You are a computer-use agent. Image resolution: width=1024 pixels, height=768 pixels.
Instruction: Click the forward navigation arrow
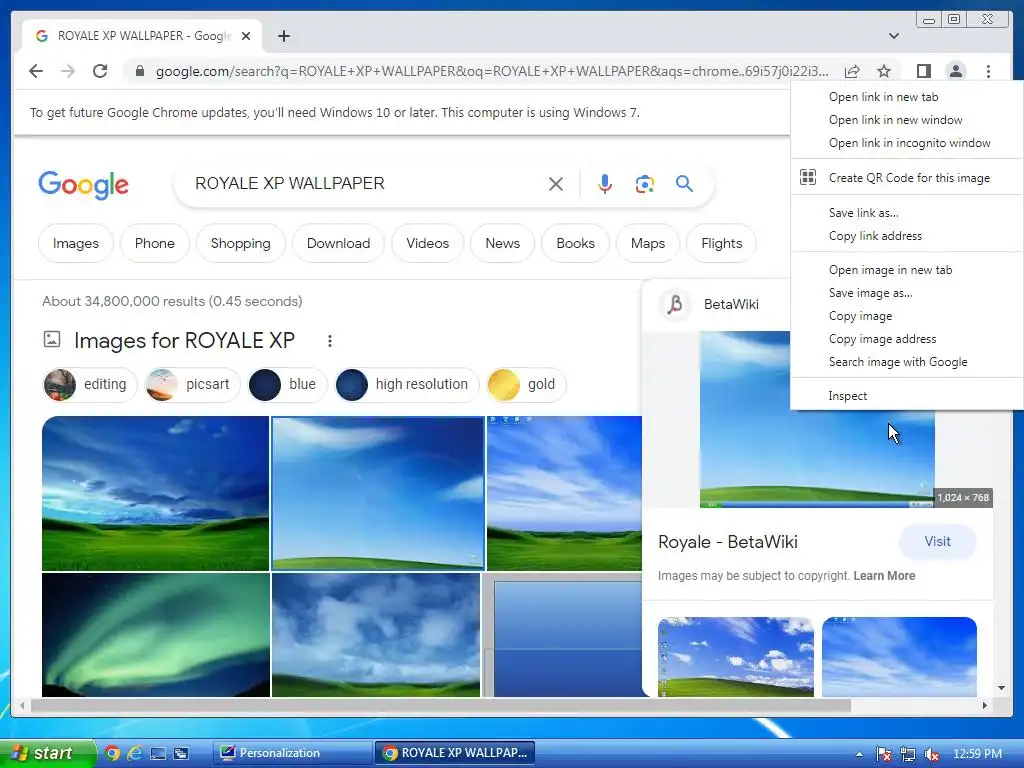[68, 71]
